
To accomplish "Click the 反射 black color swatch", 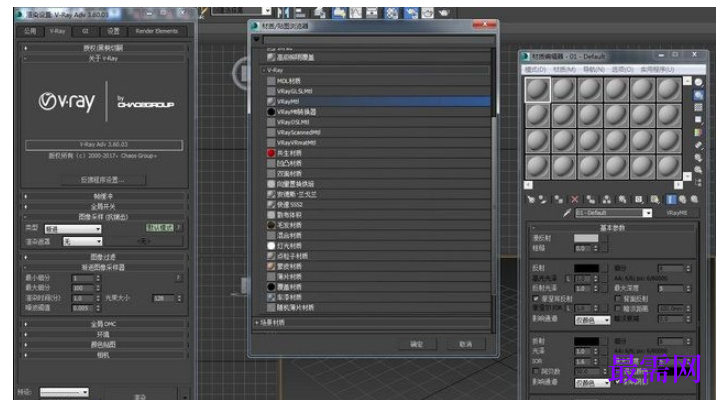I will [x=586, y=268].
